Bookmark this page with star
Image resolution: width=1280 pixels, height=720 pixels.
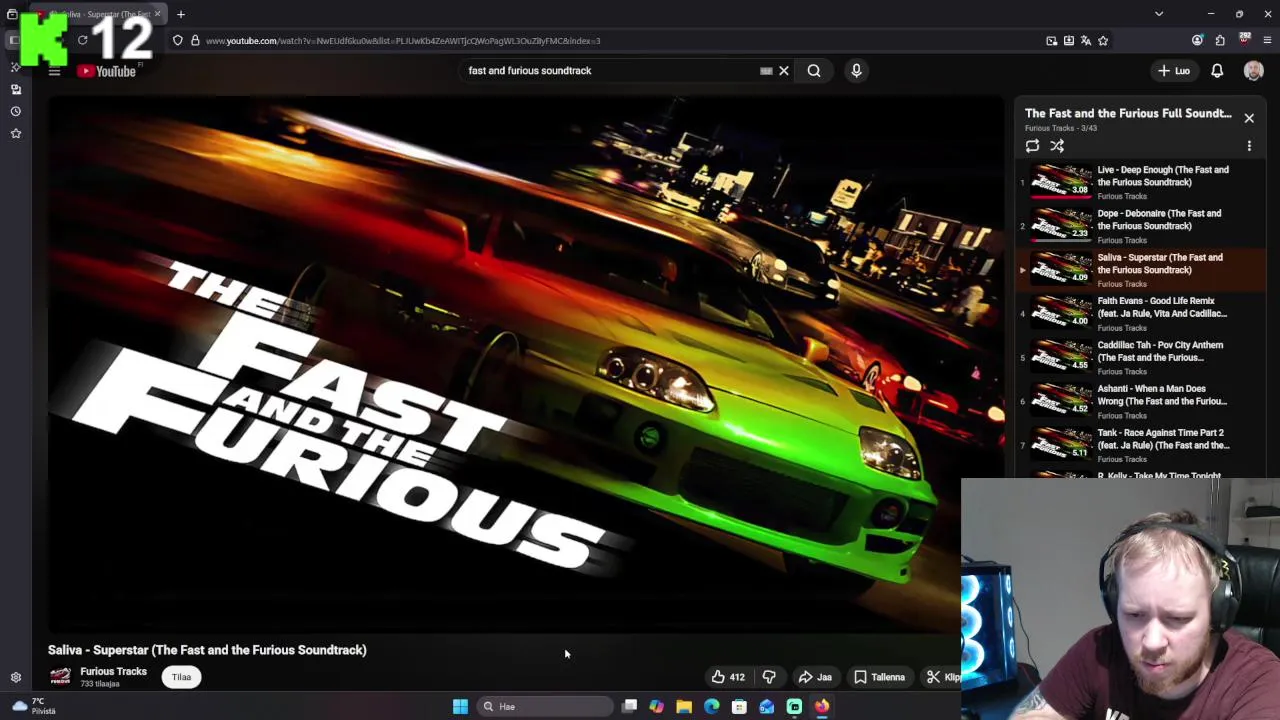click(x=1103, y=41)
